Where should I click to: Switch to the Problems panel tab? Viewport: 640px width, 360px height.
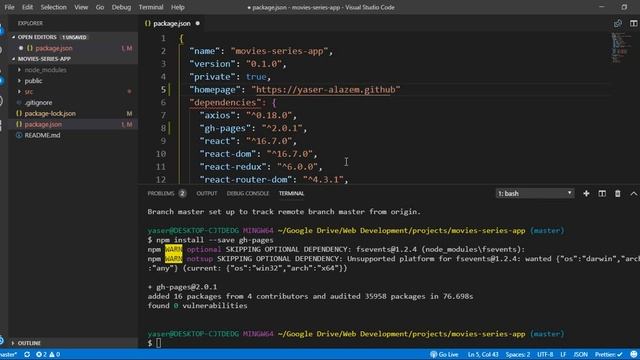pos(161,193)
